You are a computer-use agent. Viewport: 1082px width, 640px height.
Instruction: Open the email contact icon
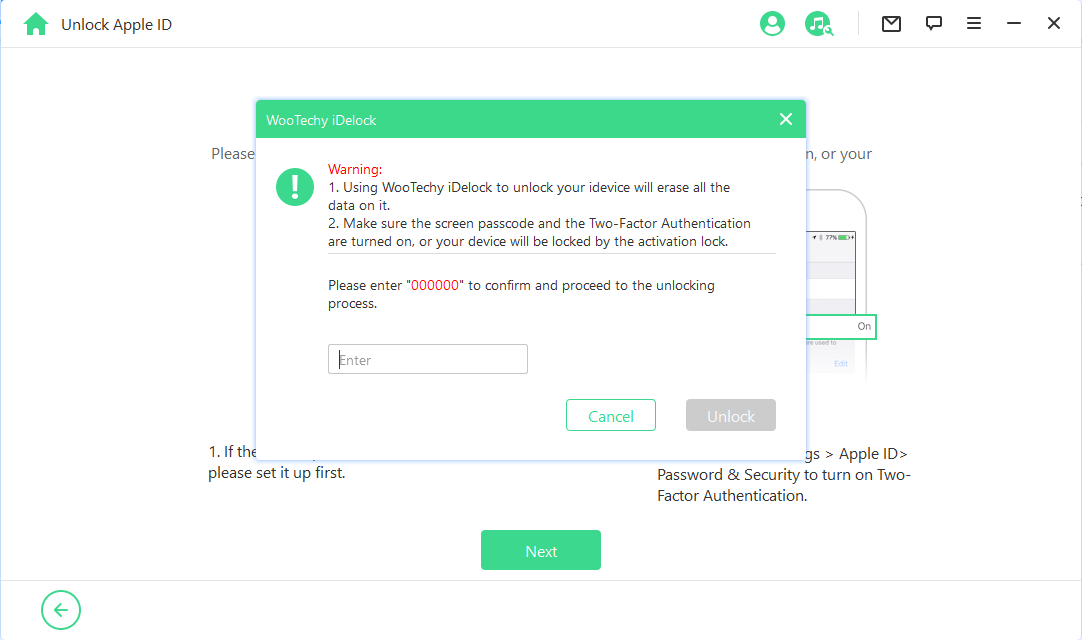click(x=891, y=22)
